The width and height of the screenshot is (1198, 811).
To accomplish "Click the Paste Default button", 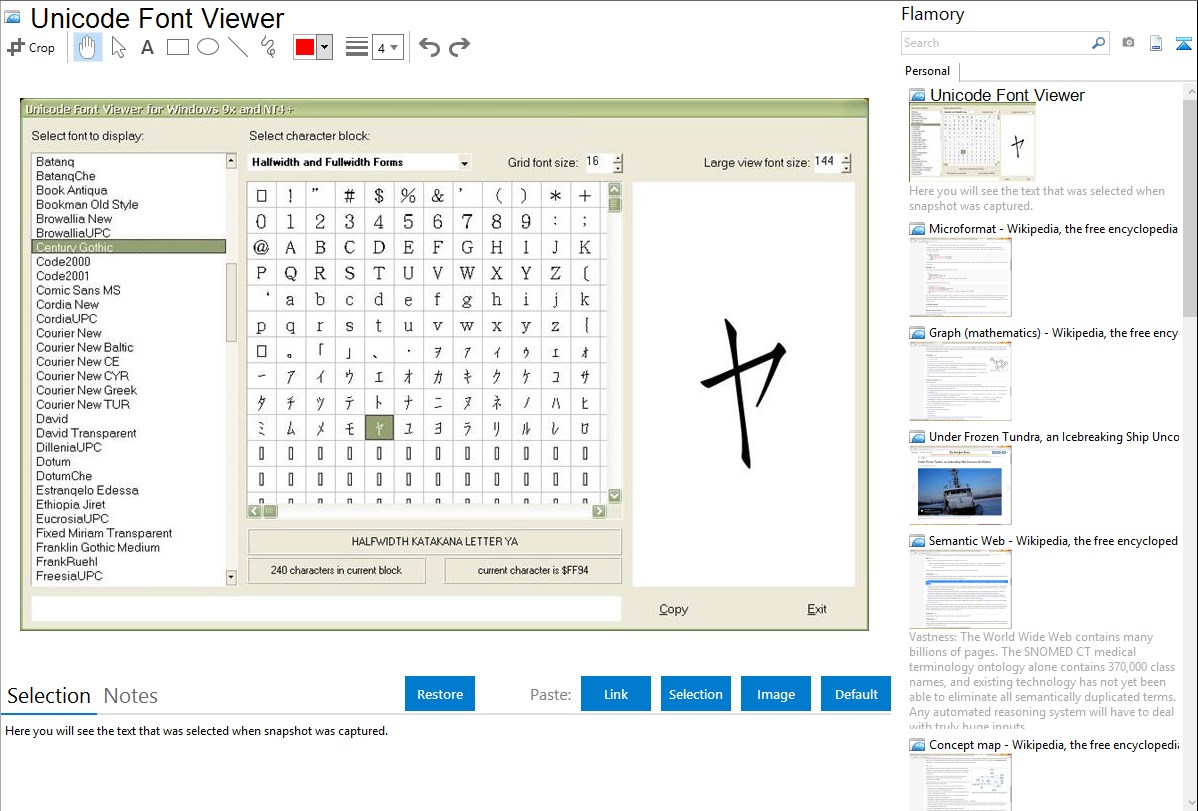I will tap(856, 694).
